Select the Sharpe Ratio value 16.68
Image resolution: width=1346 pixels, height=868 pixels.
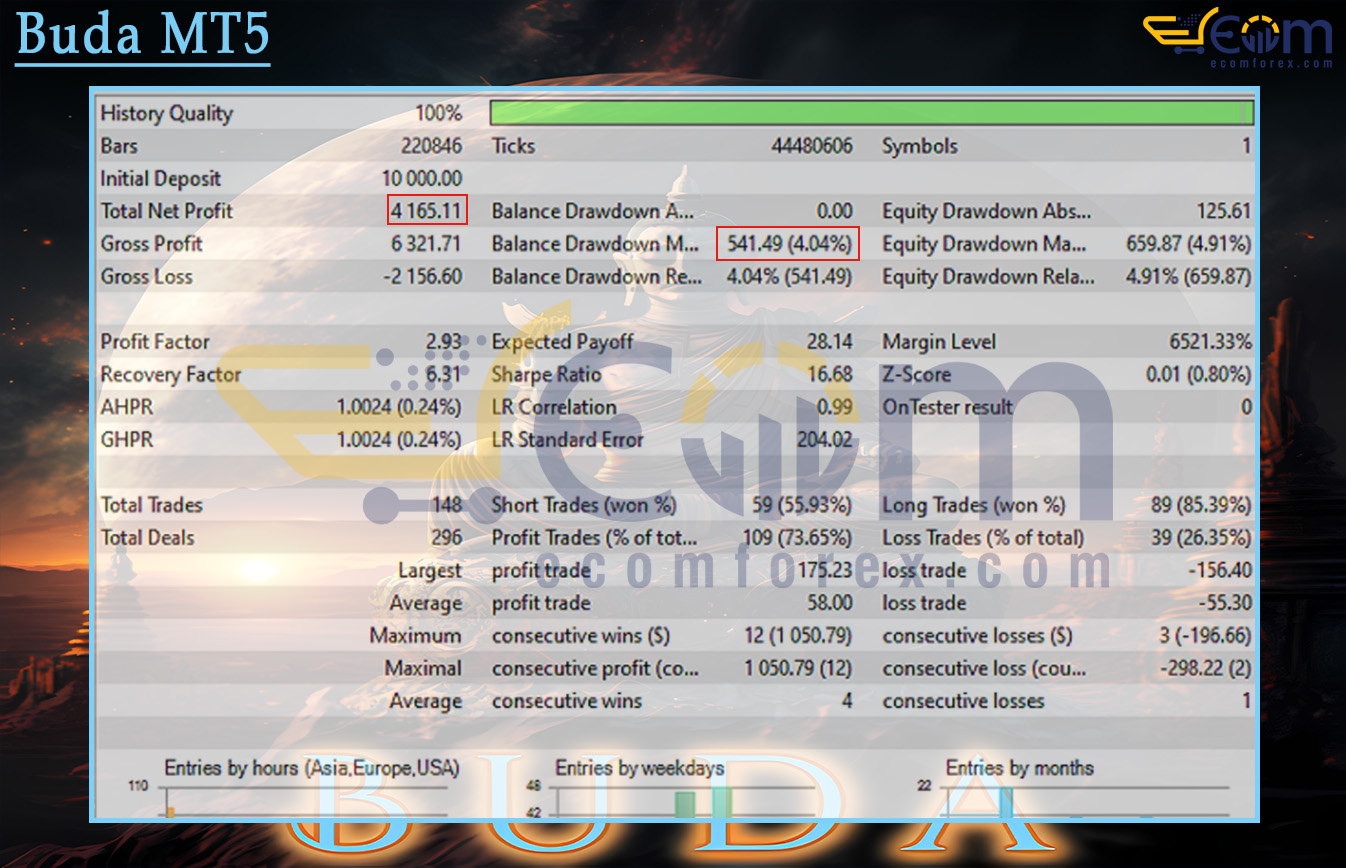pos(829,375)
